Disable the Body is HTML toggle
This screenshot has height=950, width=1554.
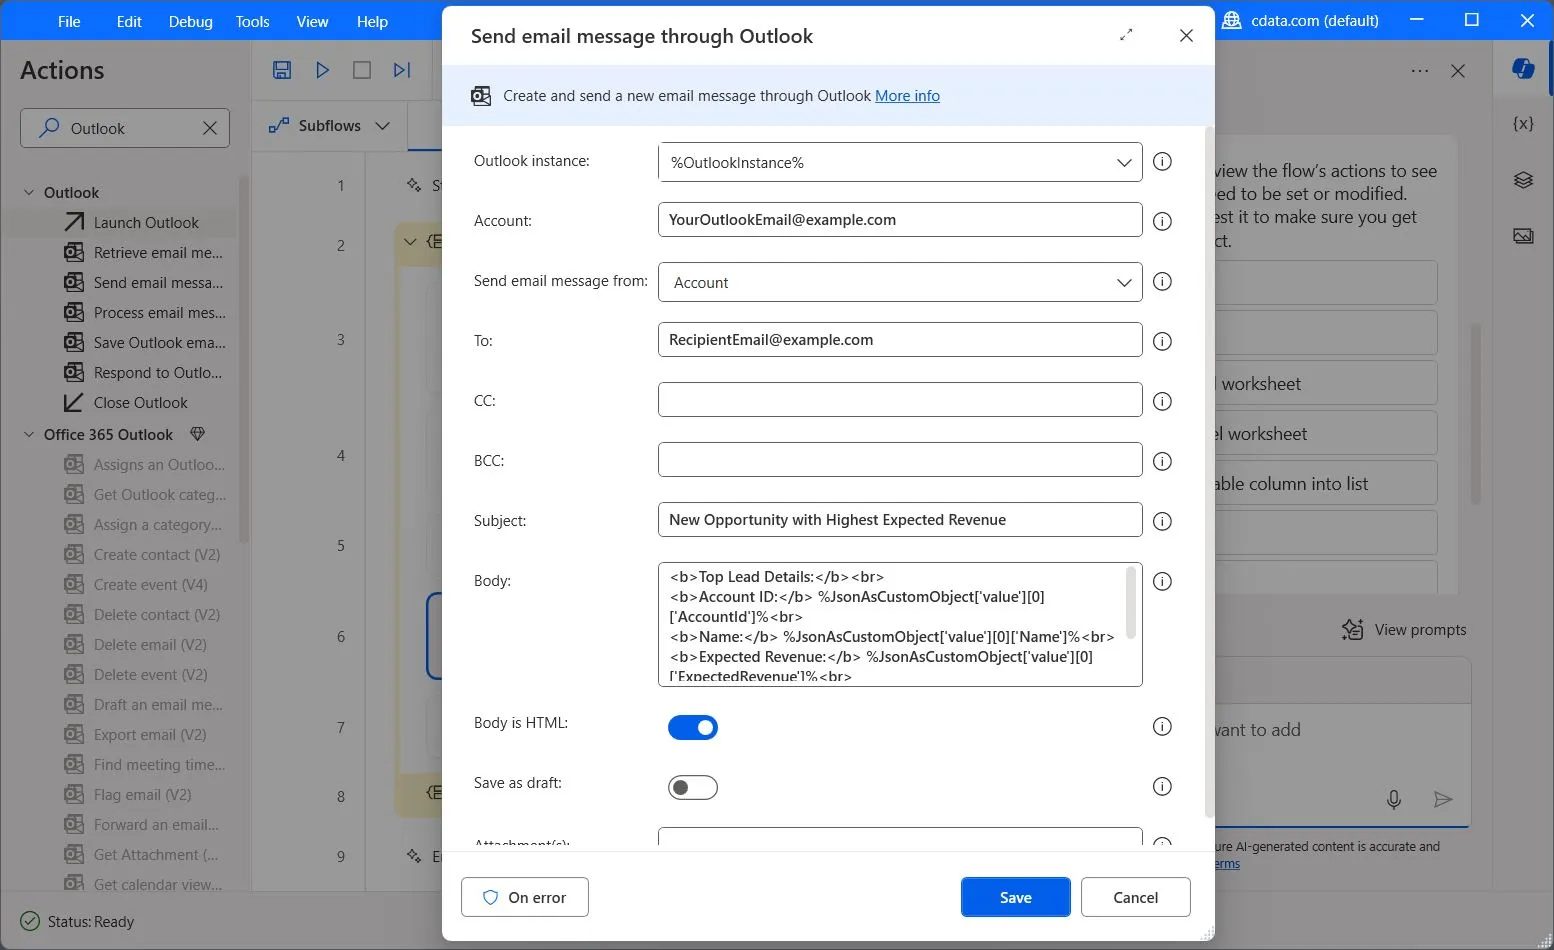[693, 728]
